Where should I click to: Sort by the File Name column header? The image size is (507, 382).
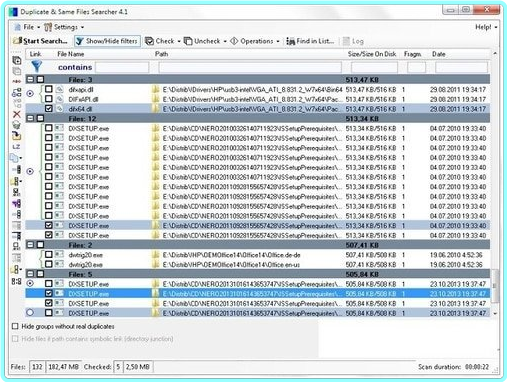pyautogui.click(x=71, y=54)
